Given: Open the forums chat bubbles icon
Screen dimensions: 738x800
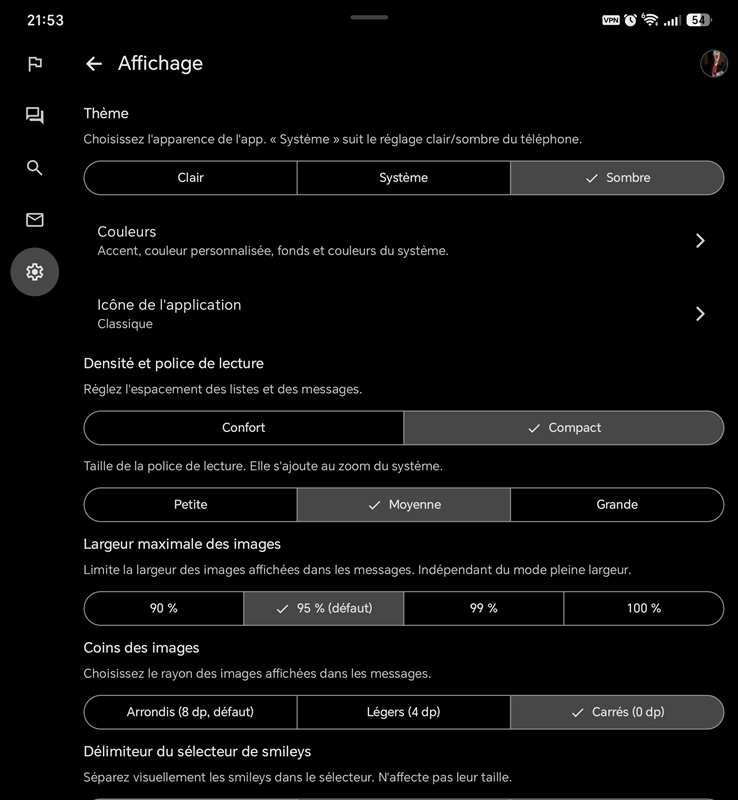Looking at the screenshot, I should tap(35, 115).
